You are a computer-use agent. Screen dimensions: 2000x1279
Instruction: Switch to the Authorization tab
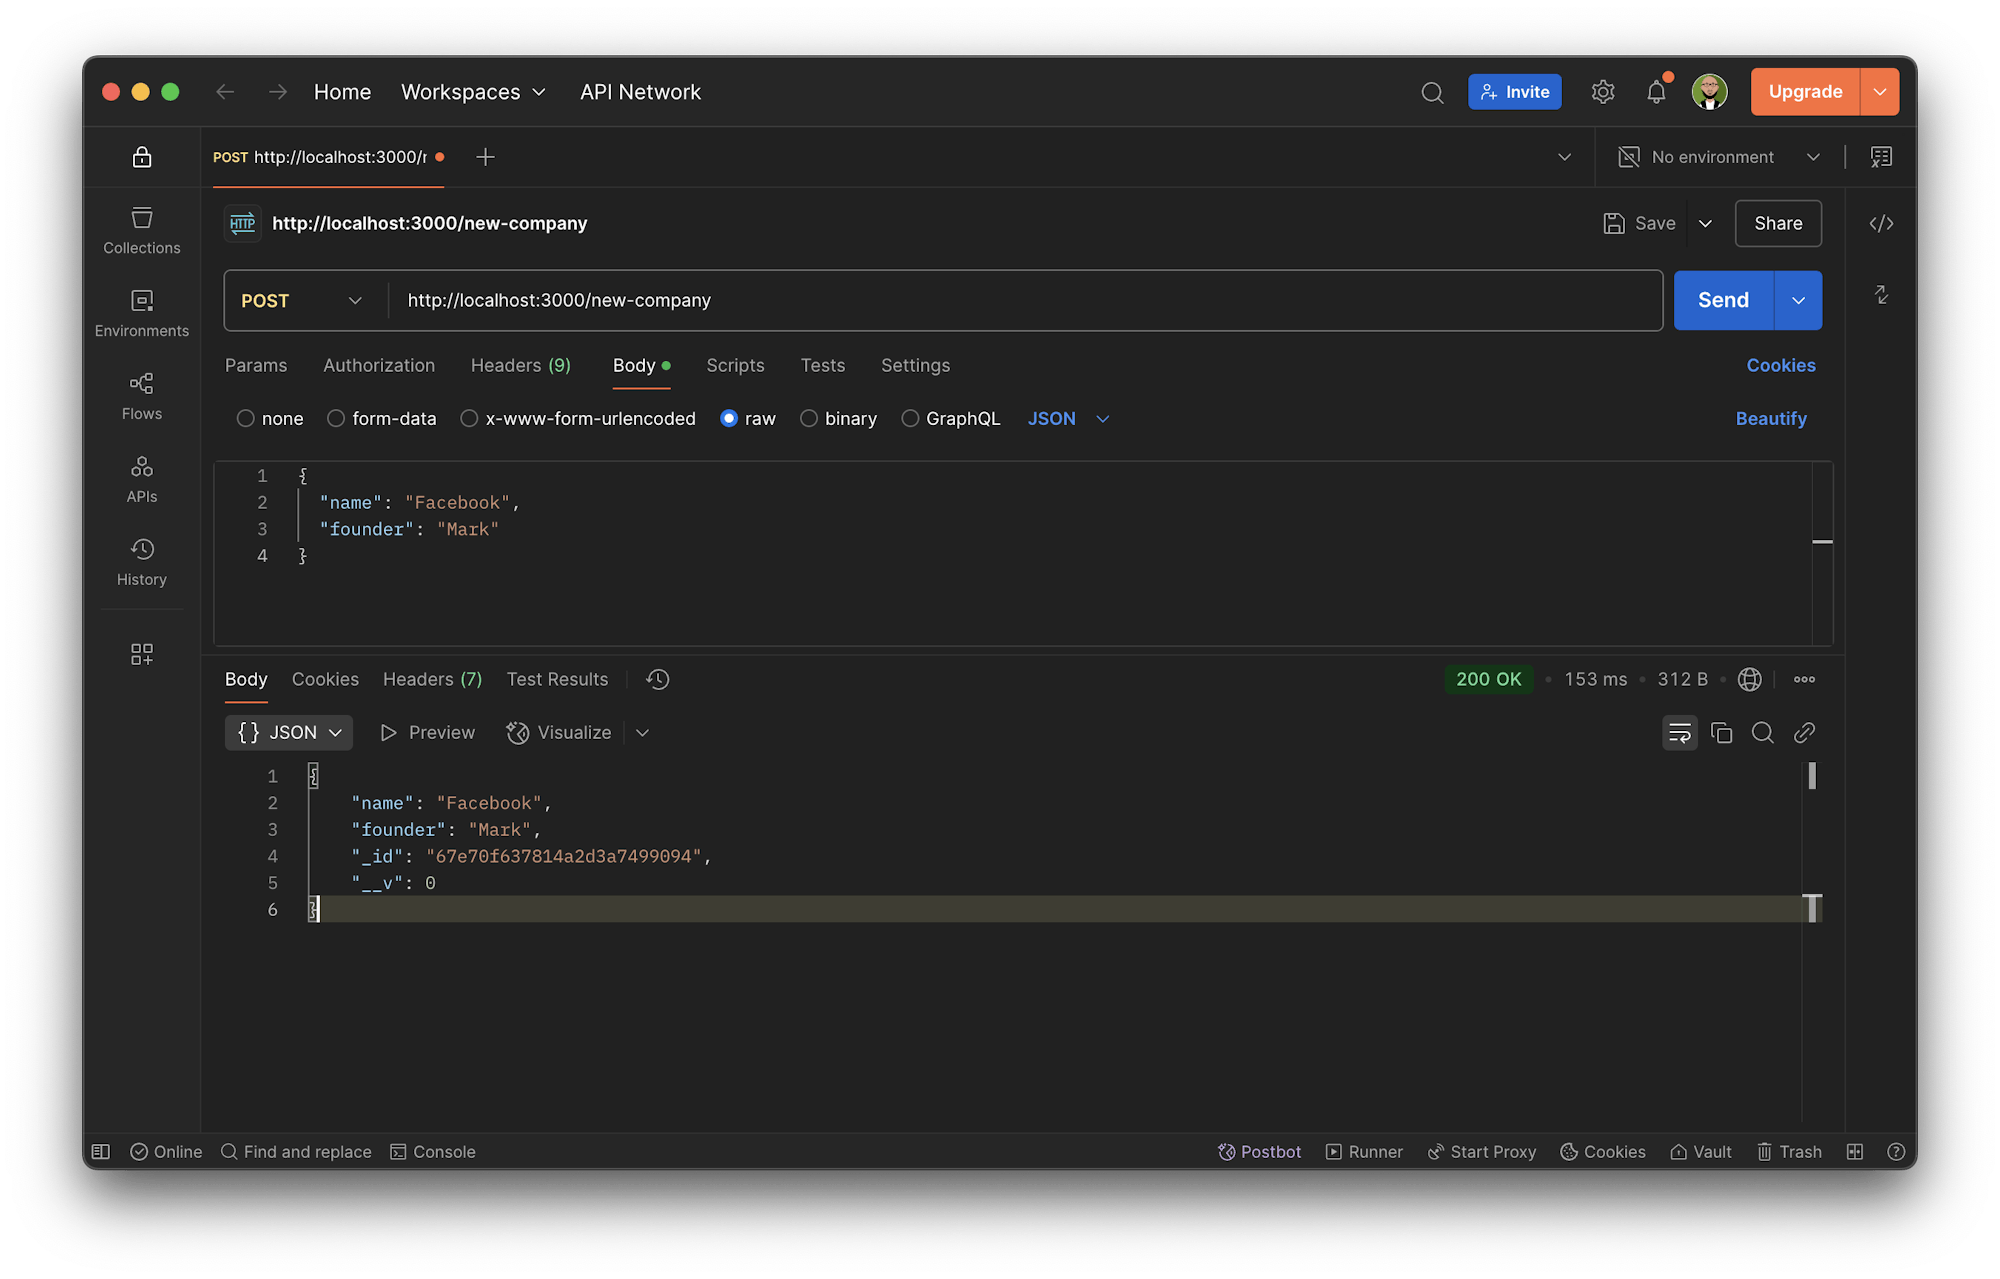pyautogui.click(x=378, y=366)
